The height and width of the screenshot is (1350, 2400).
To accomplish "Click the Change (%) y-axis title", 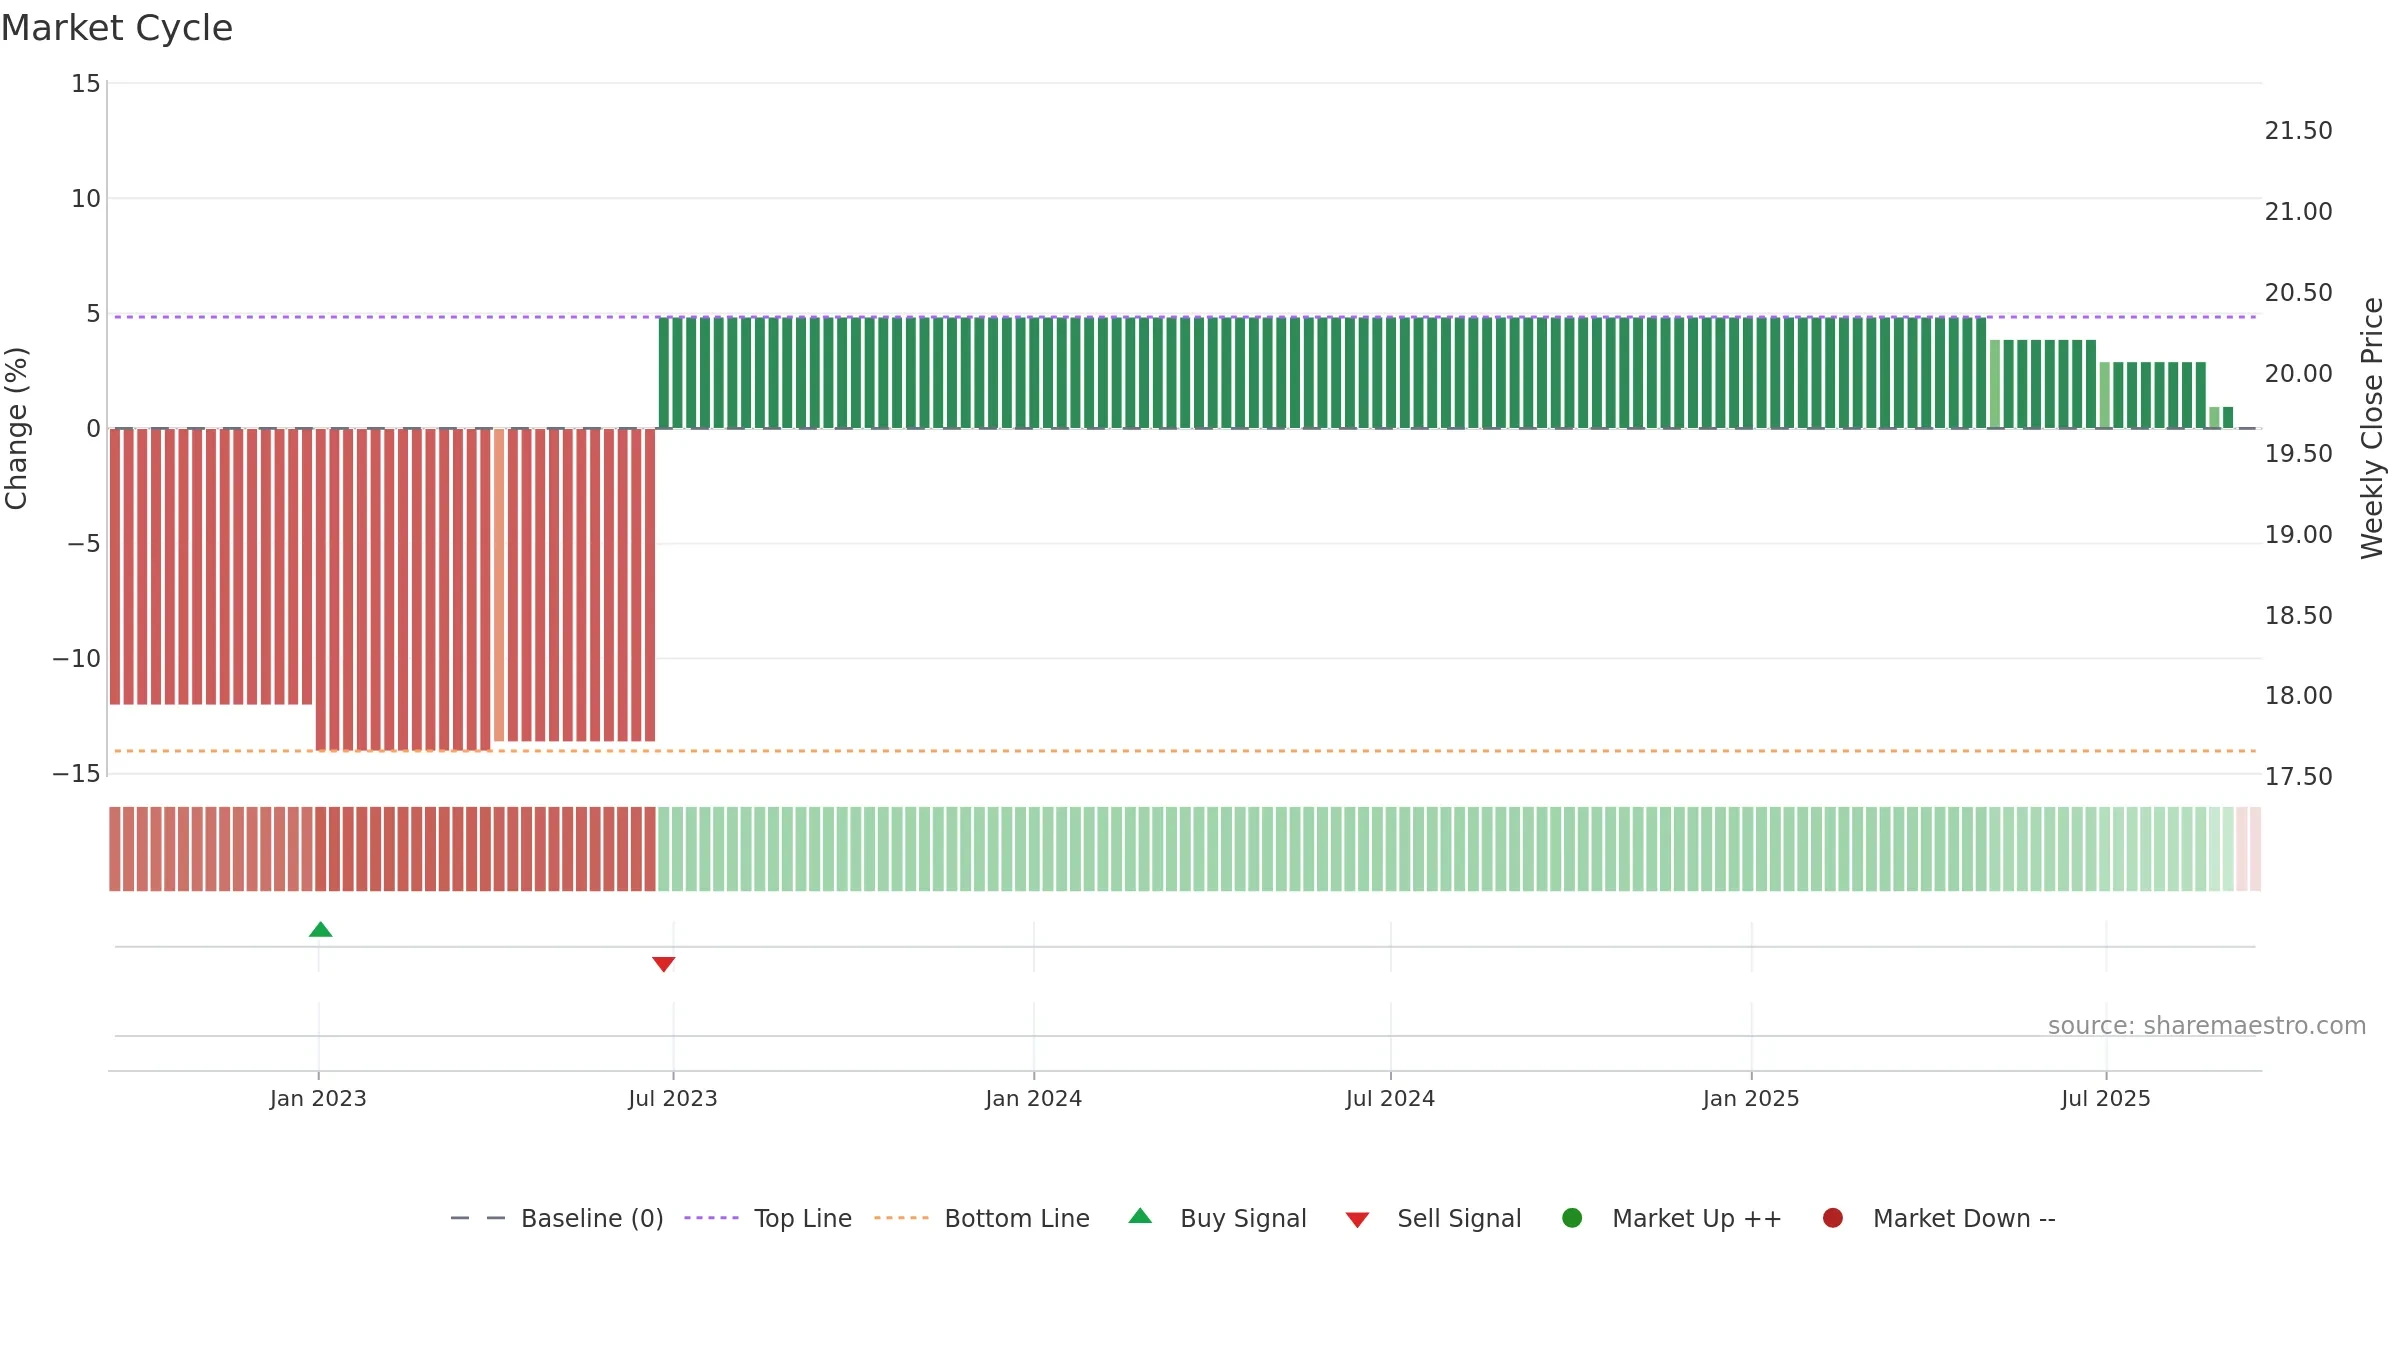I will pos(16,428).
